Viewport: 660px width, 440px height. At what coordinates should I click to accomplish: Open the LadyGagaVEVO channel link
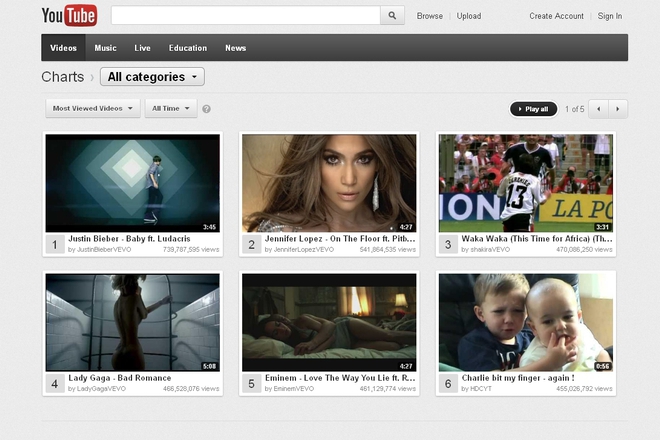(101, 389)
